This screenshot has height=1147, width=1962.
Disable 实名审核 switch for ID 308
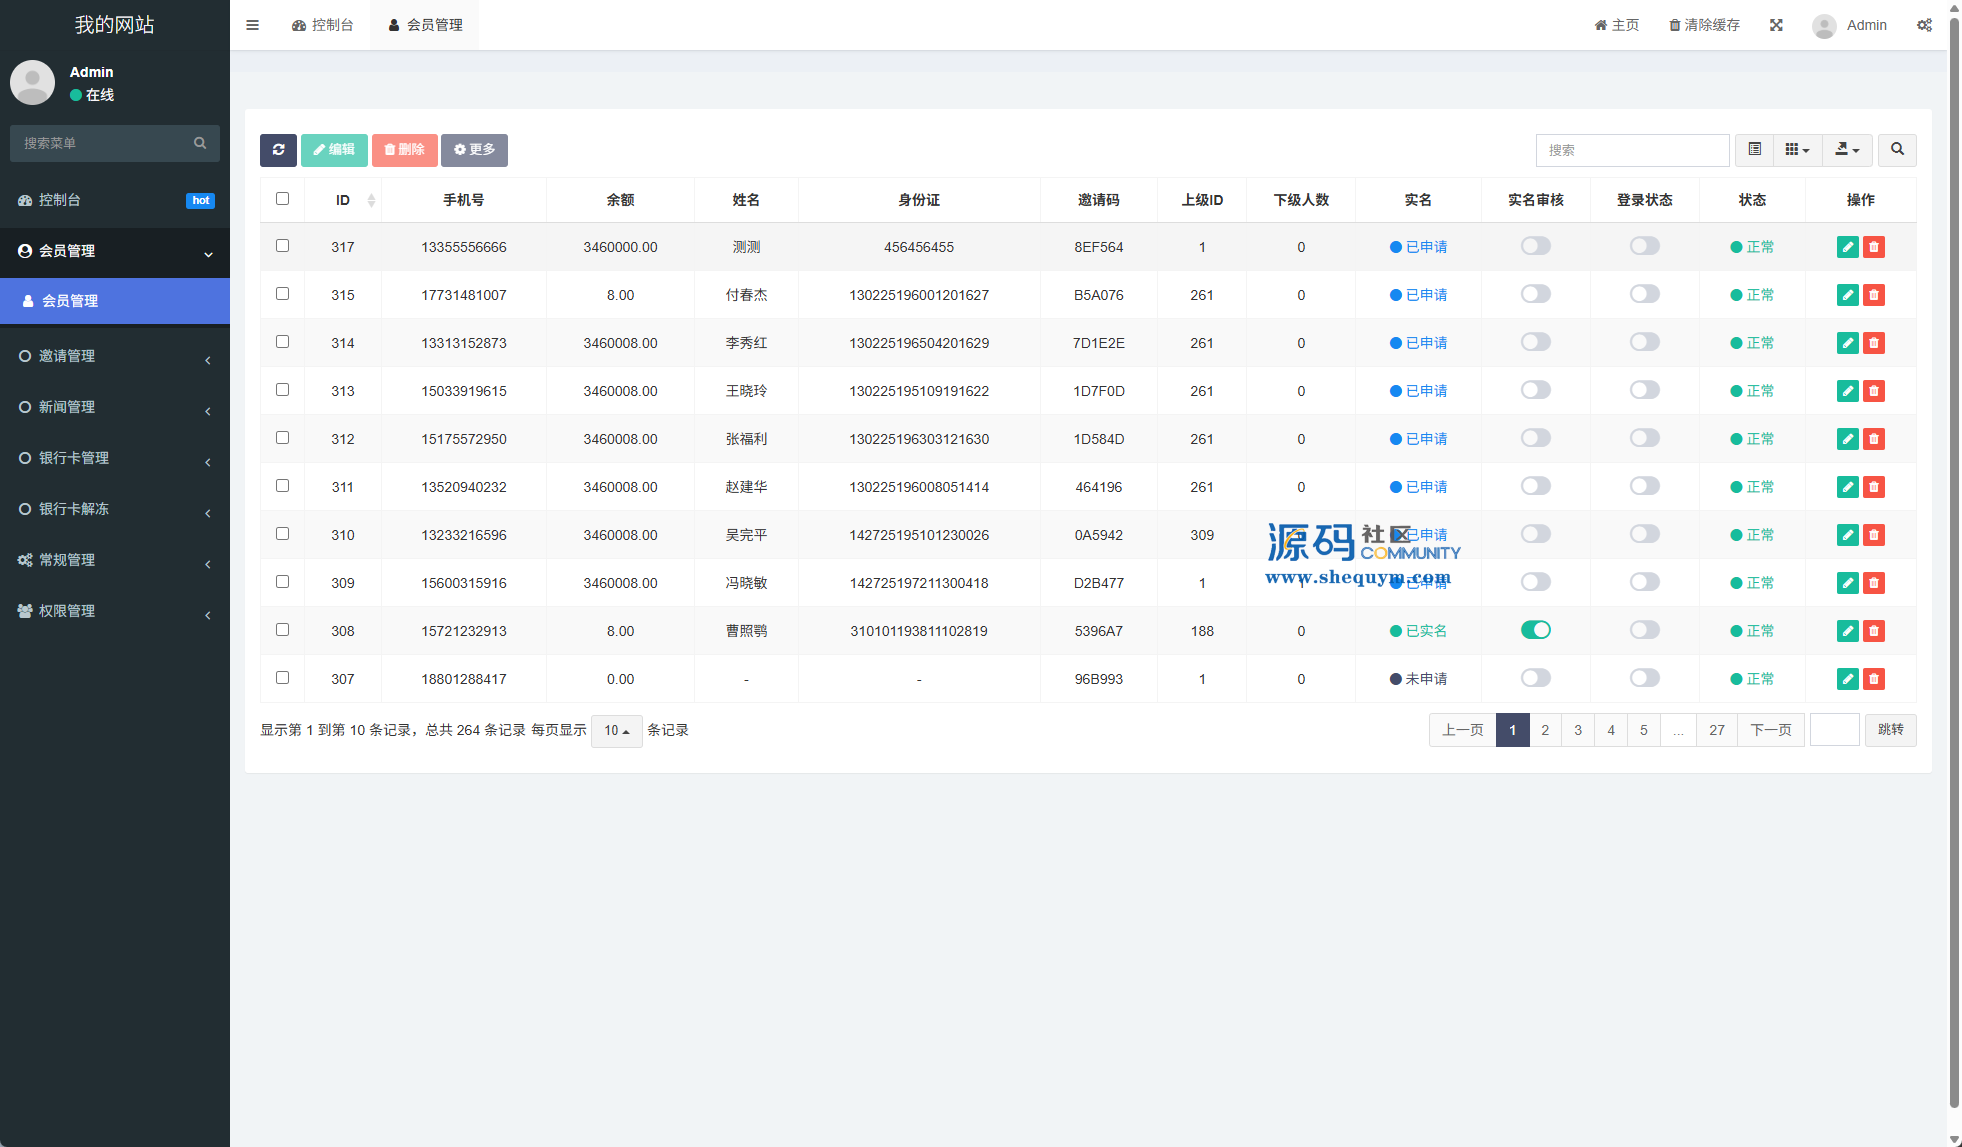click(x=1535, y=630)
